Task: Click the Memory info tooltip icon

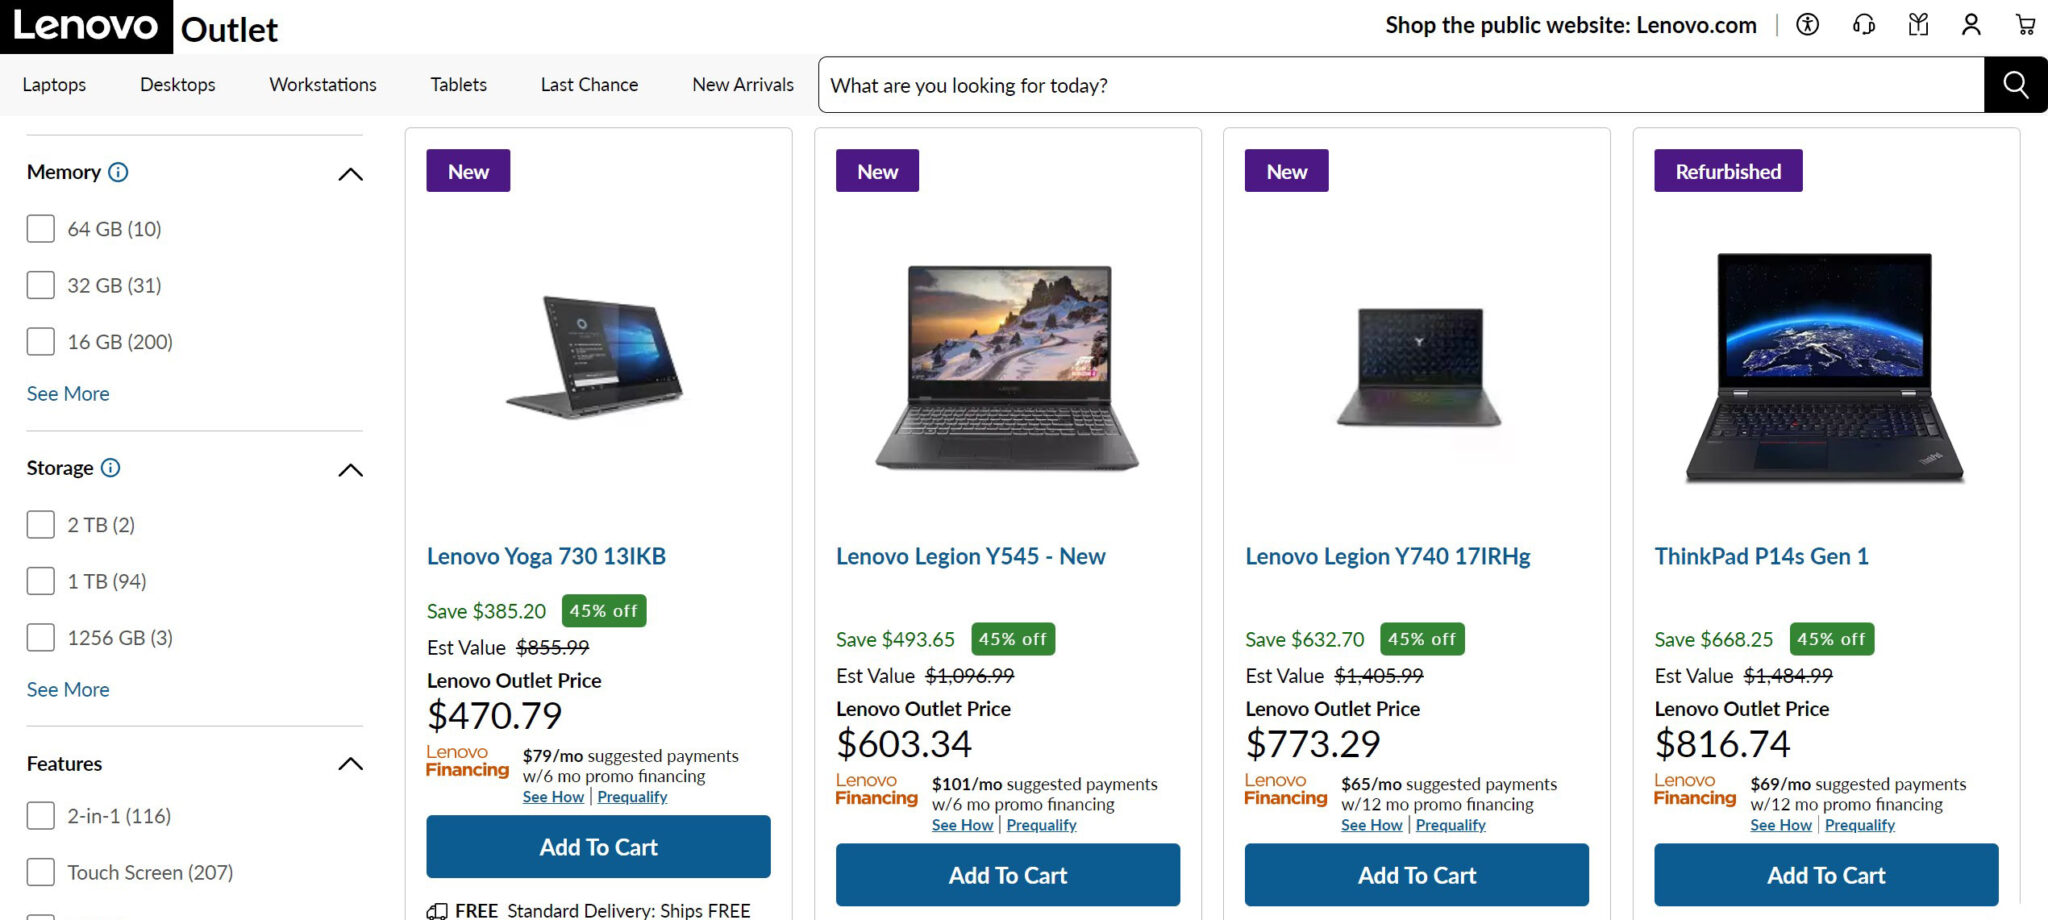Action: [118, 172]
